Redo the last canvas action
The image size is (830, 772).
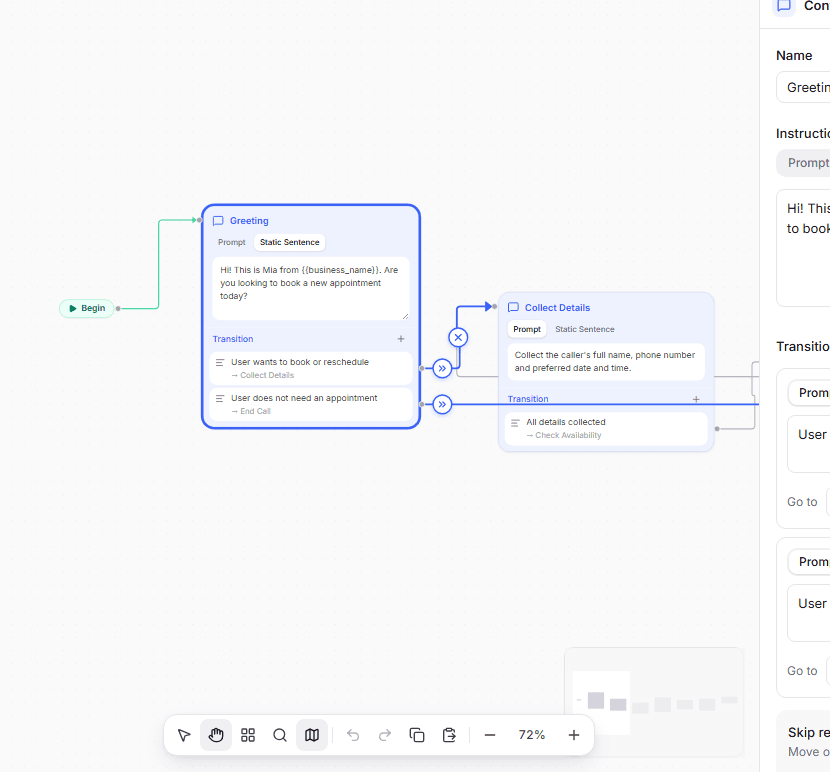(x=385, y=735)
